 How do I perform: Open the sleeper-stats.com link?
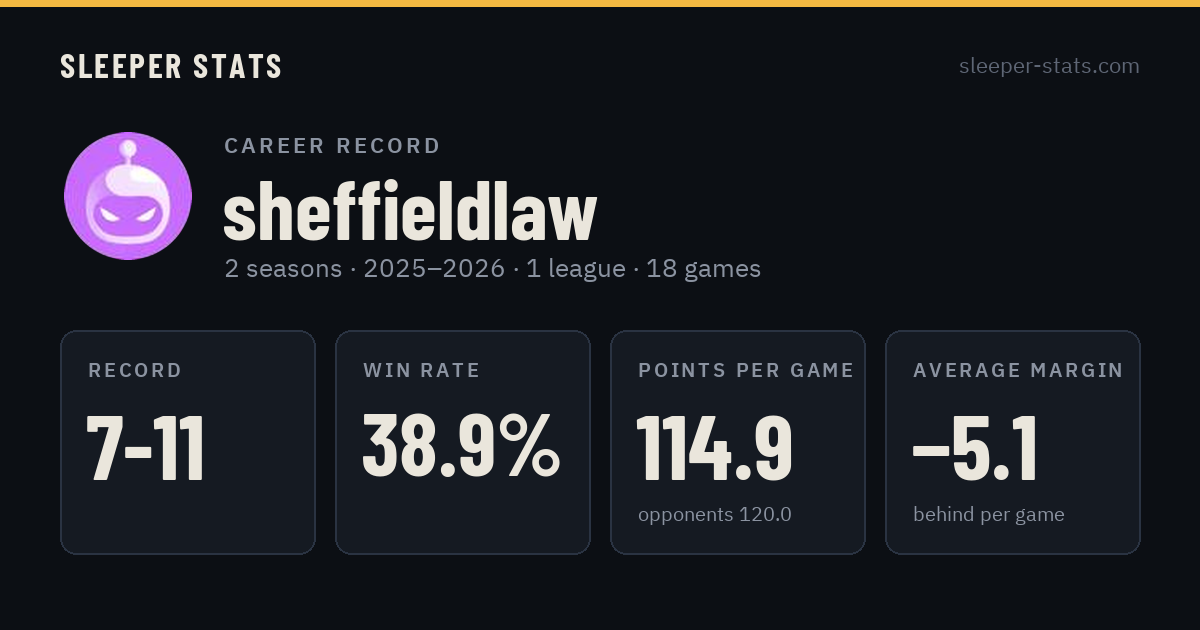click(1049, 66)
